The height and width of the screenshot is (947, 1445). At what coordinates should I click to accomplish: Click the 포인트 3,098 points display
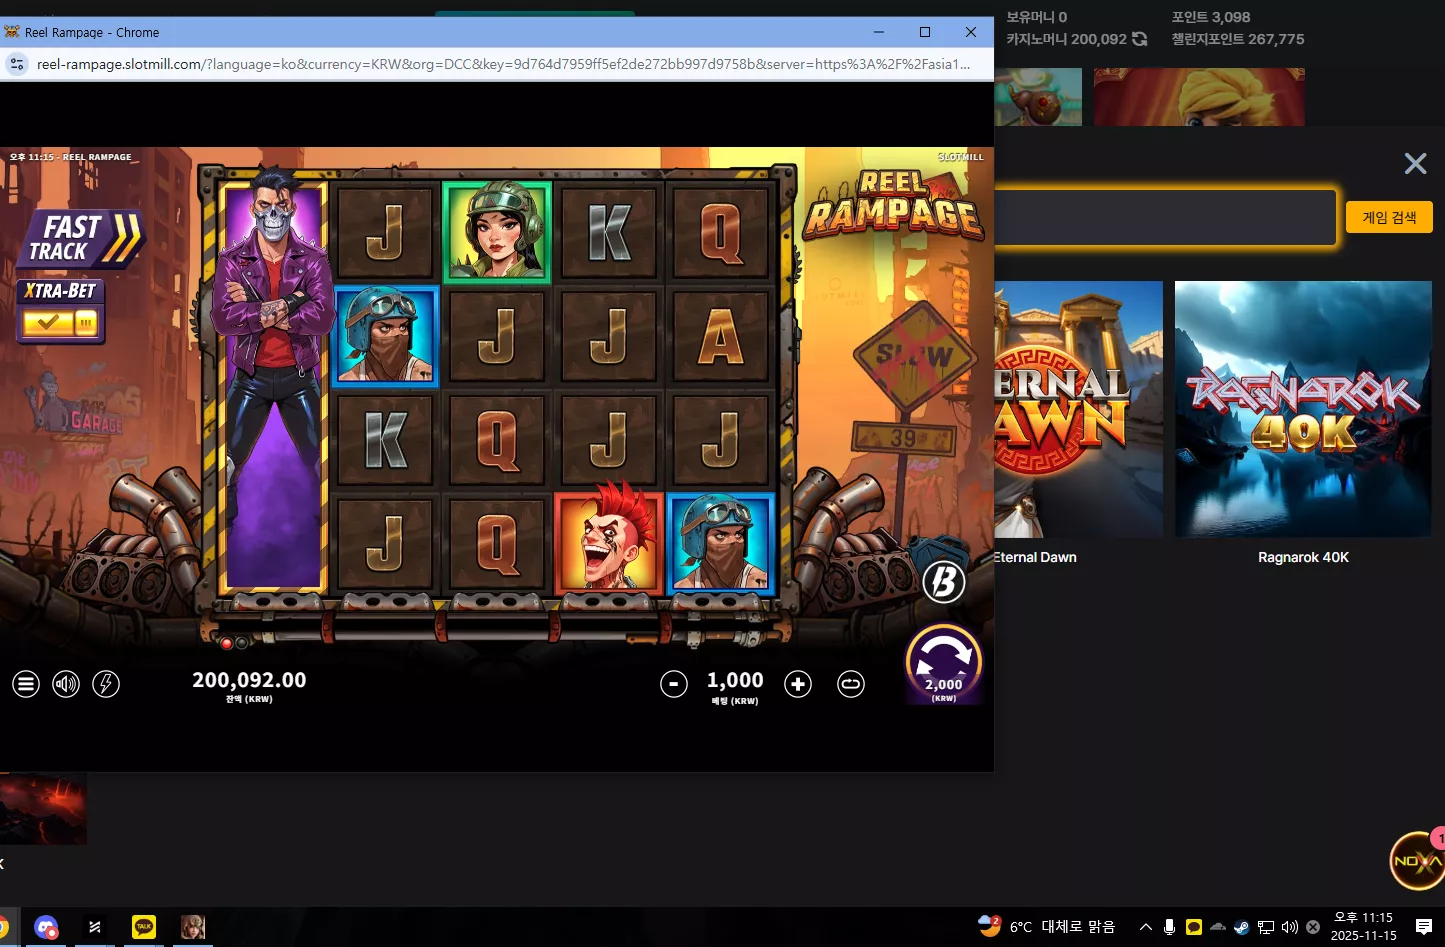pyautogui.click(x=1211, y=17)
